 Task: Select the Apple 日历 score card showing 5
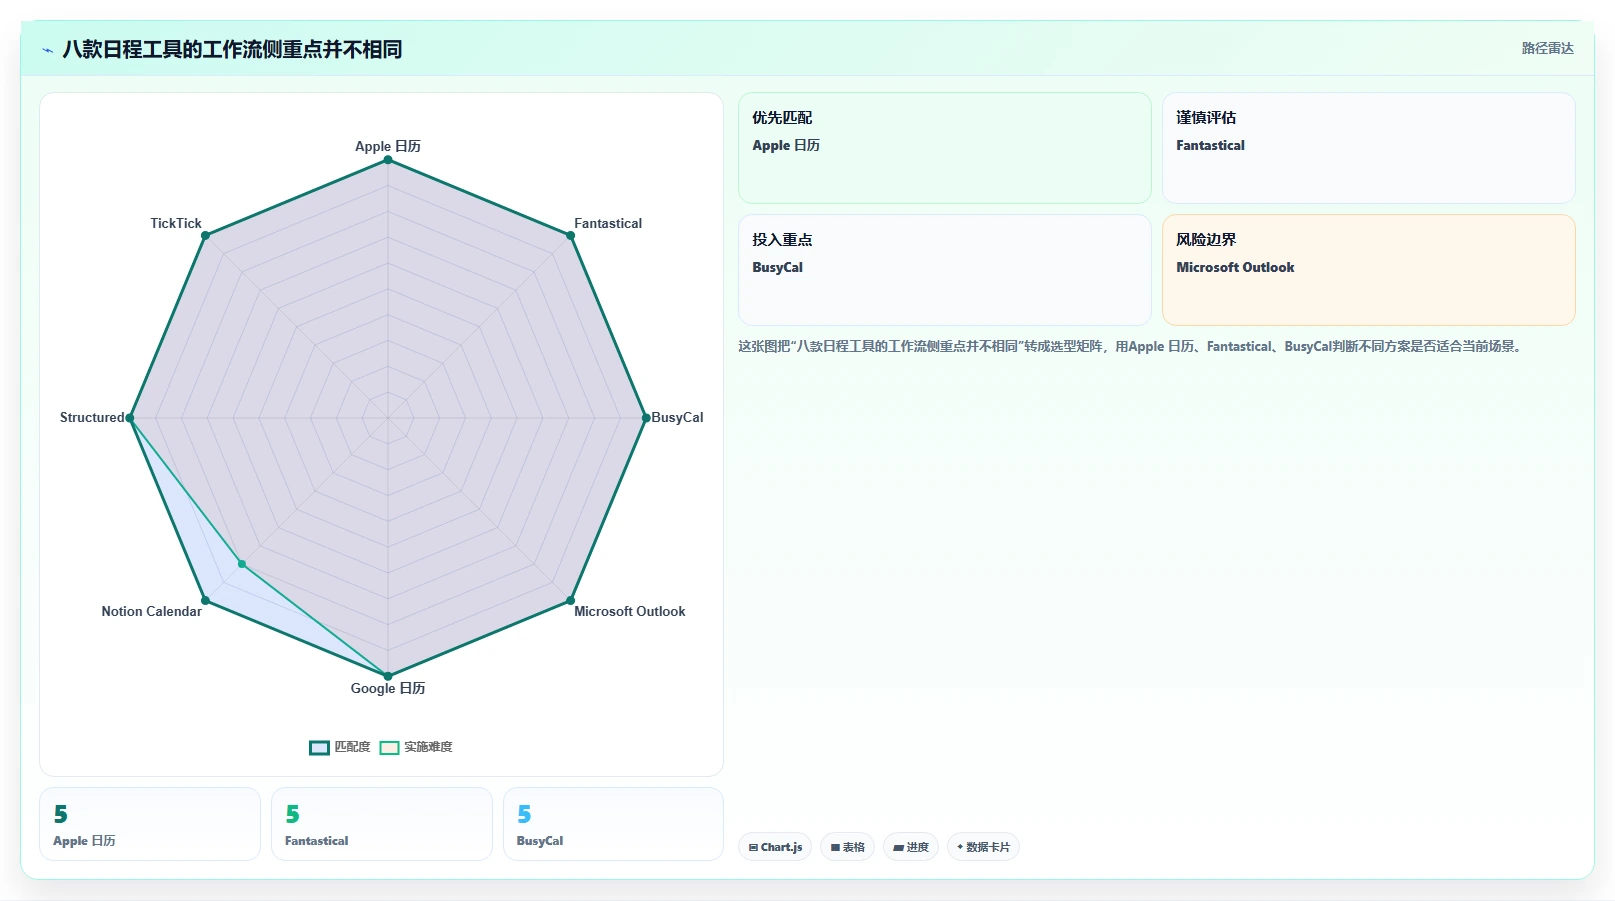150,824
